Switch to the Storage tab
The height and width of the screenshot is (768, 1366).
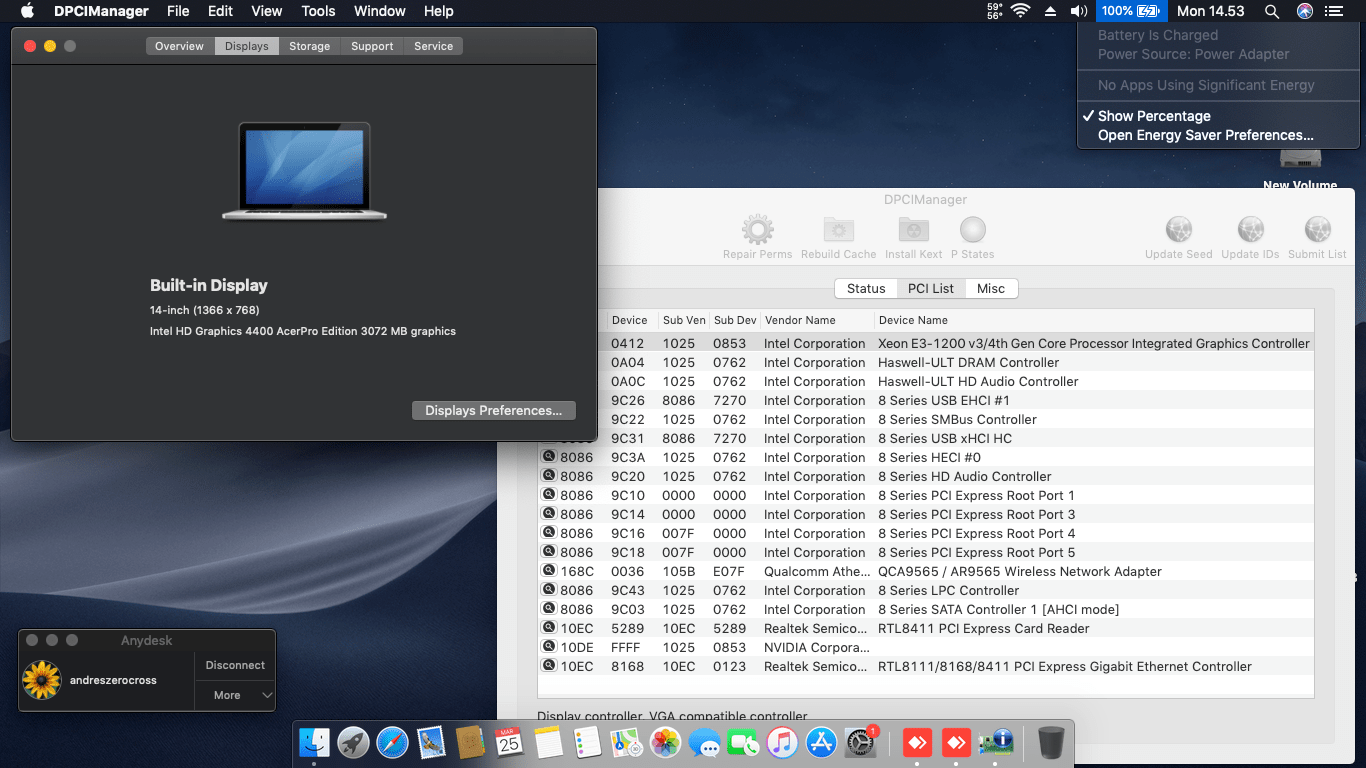(309, 46)
